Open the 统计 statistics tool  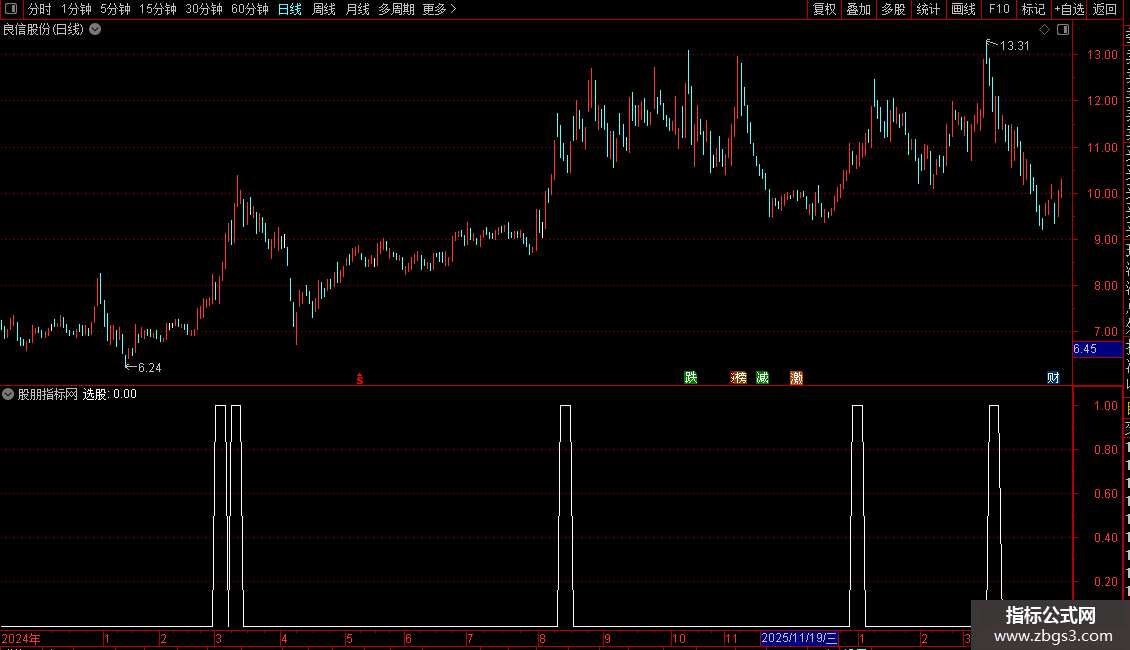coord(927,9)
